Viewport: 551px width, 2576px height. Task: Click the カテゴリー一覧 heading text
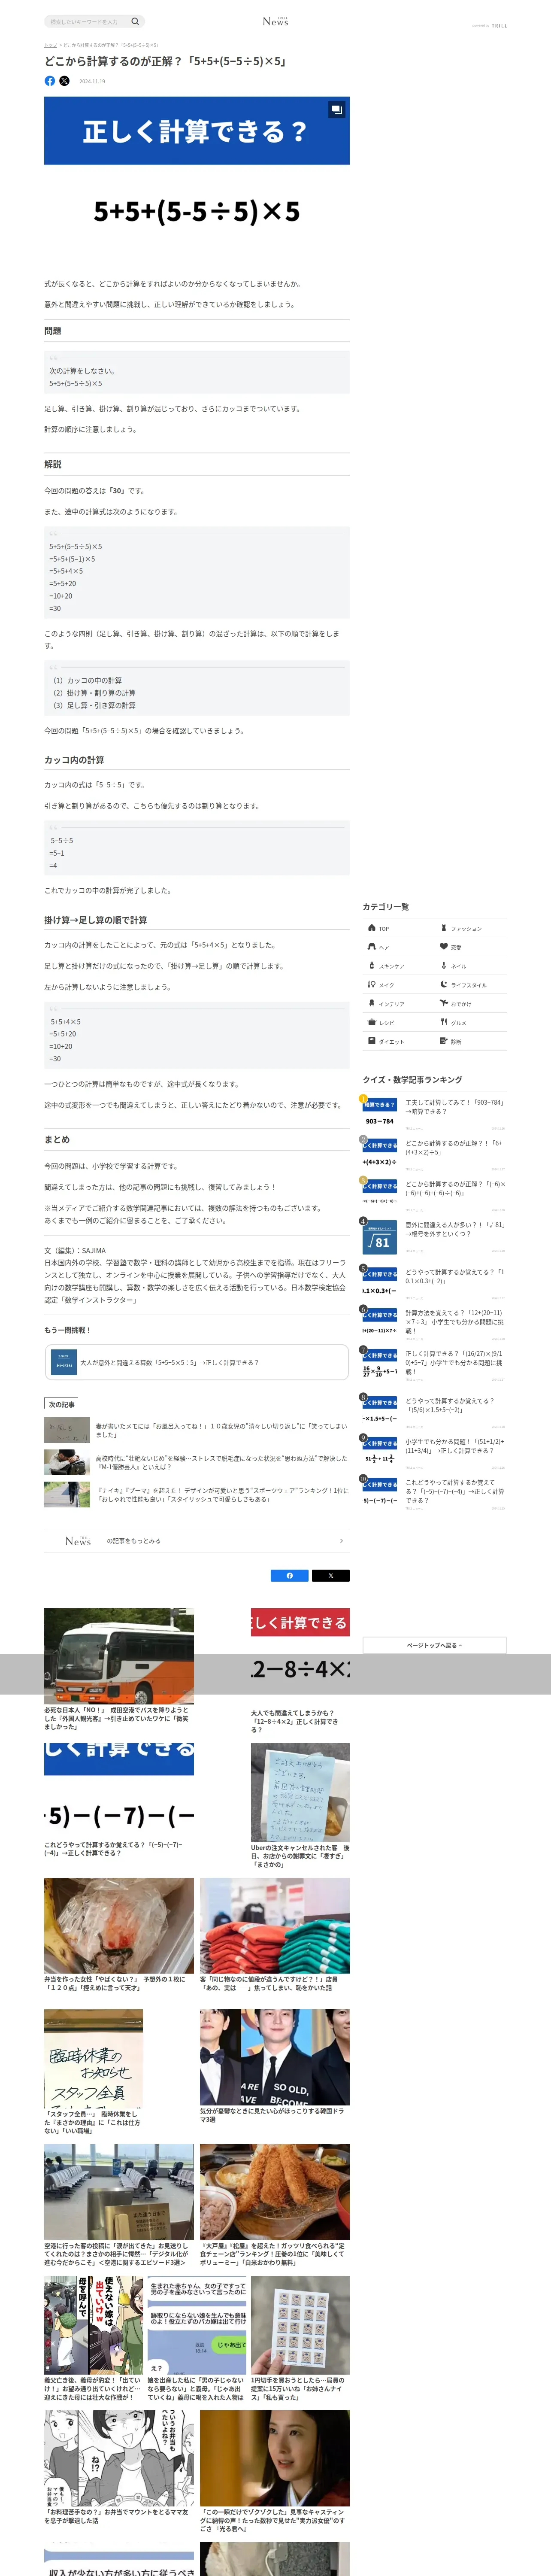[386, 907]
